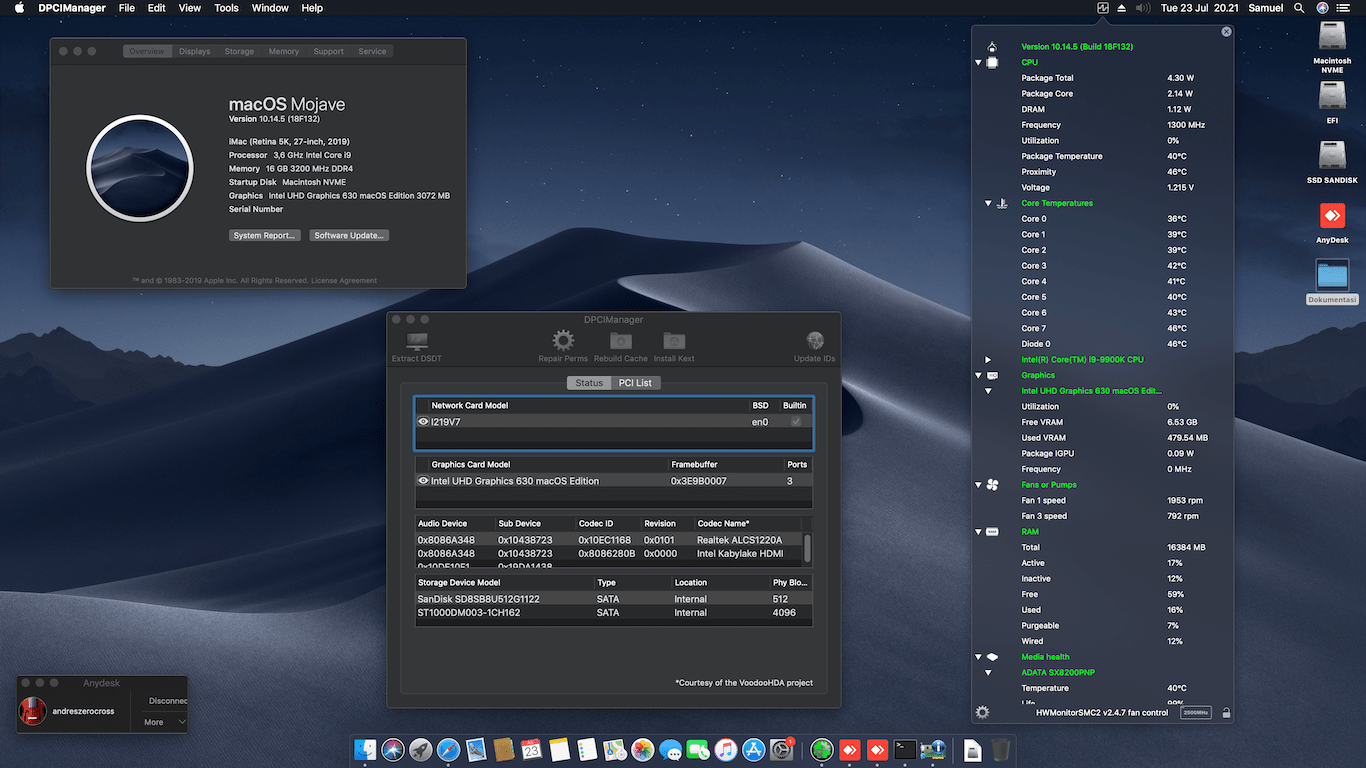Click the RAM module icon in HWMonitor

(992, 532)
